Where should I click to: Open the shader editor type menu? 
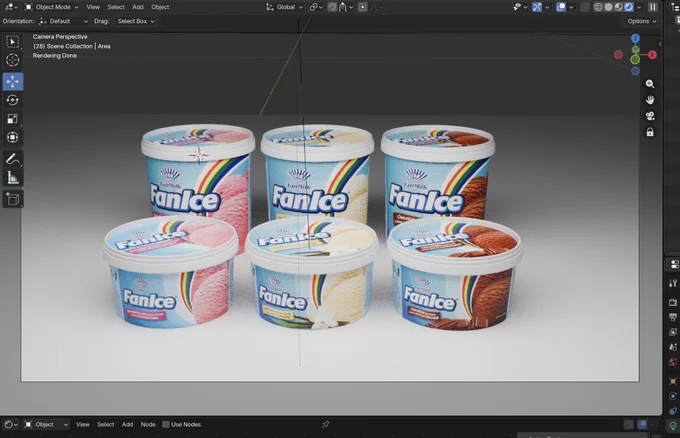click(10, 425)
